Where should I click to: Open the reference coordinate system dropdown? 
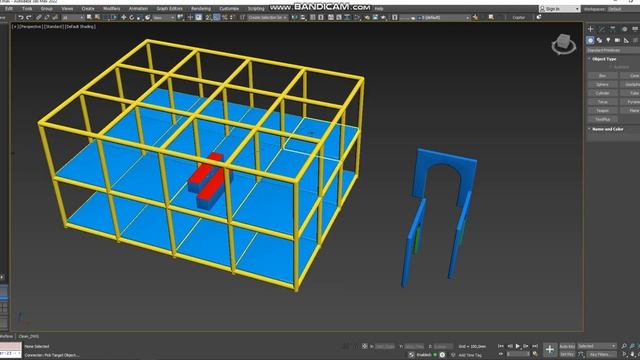pyautogui.click(x=164, y=18)
